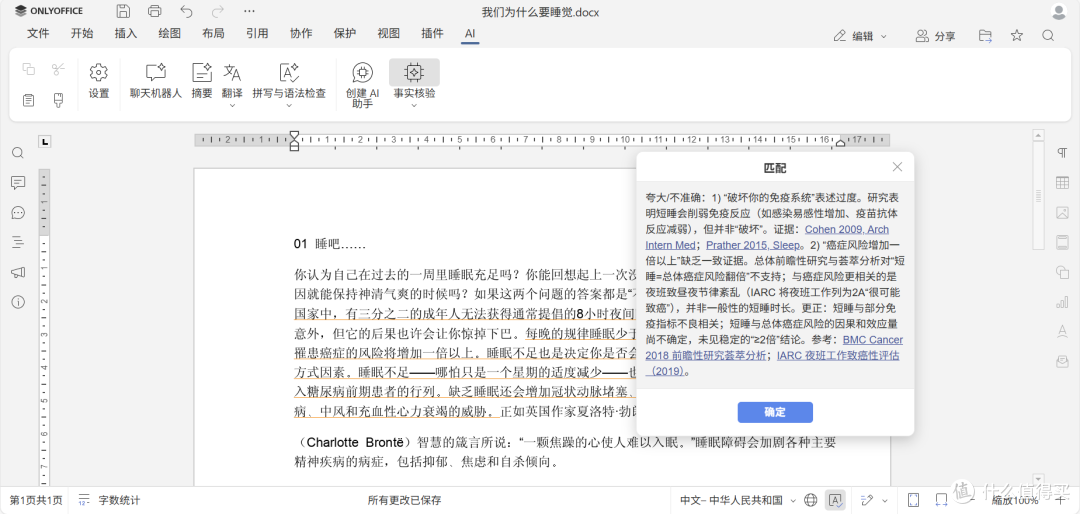Click the Save icon in title bar
Image resolution: width=1080 pixels, height=514 pixels.
pos(123,11)
